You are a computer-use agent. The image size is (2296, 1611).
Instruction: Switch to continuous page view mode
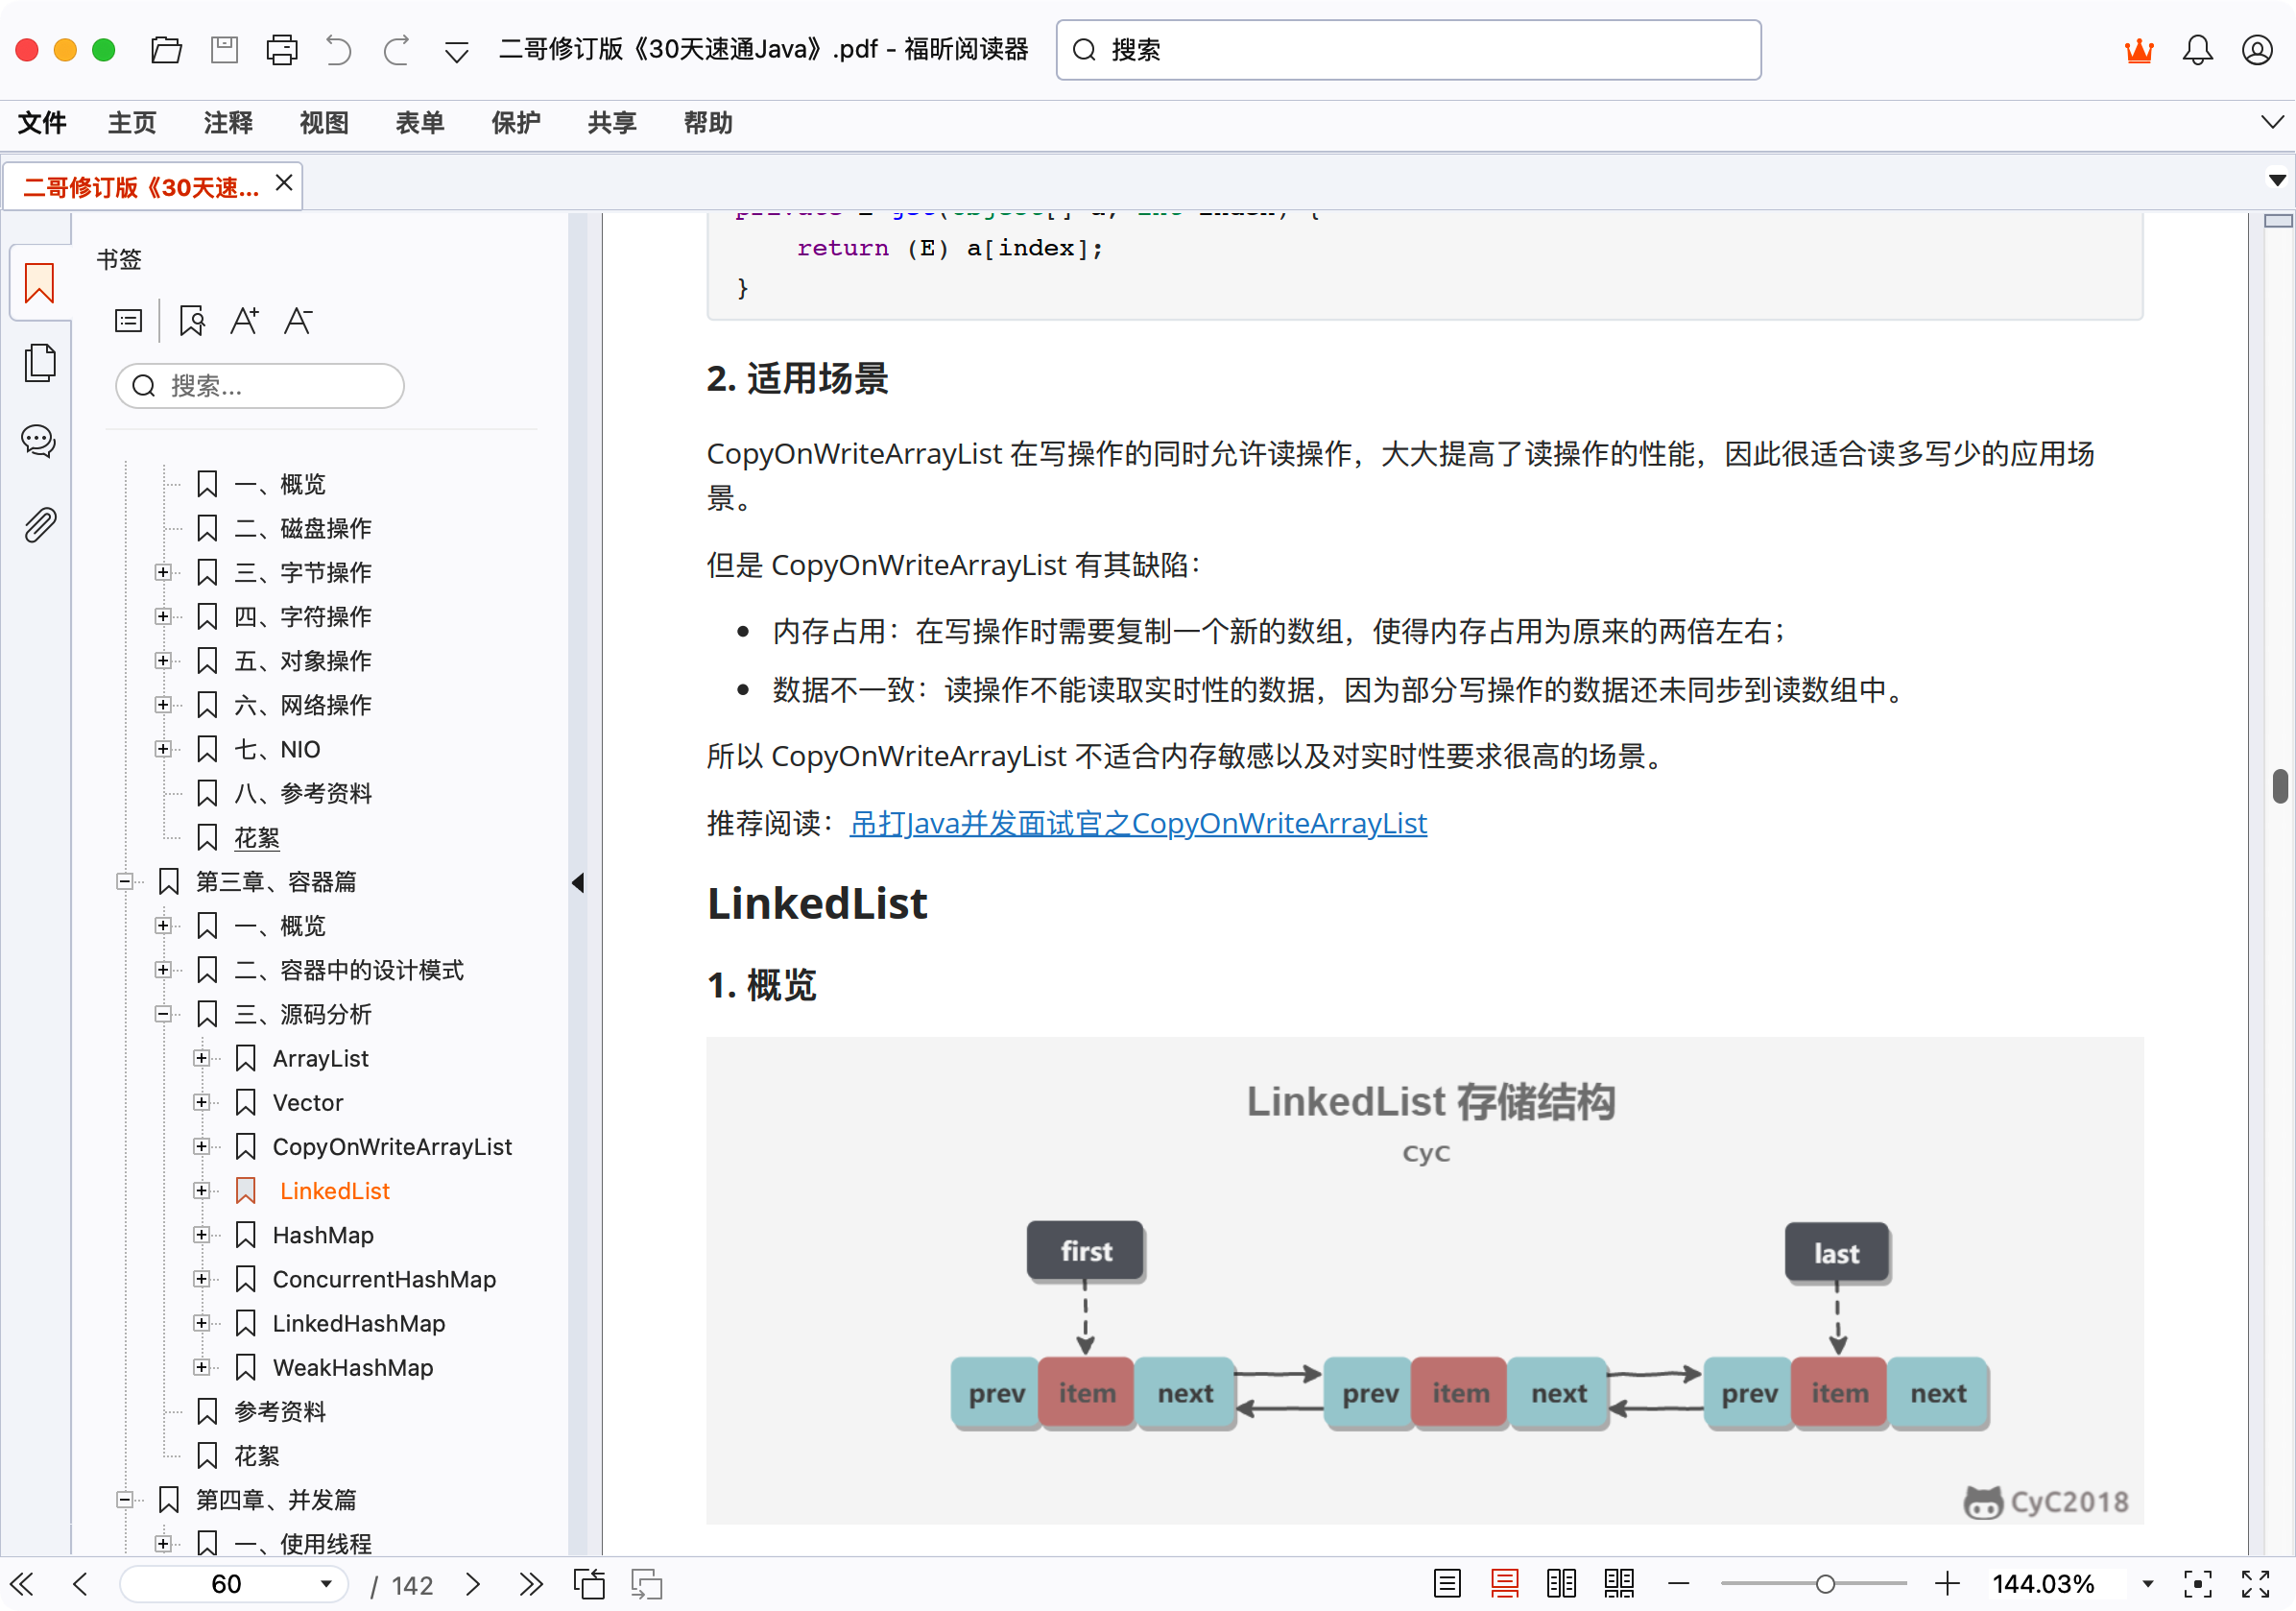1504,1584
